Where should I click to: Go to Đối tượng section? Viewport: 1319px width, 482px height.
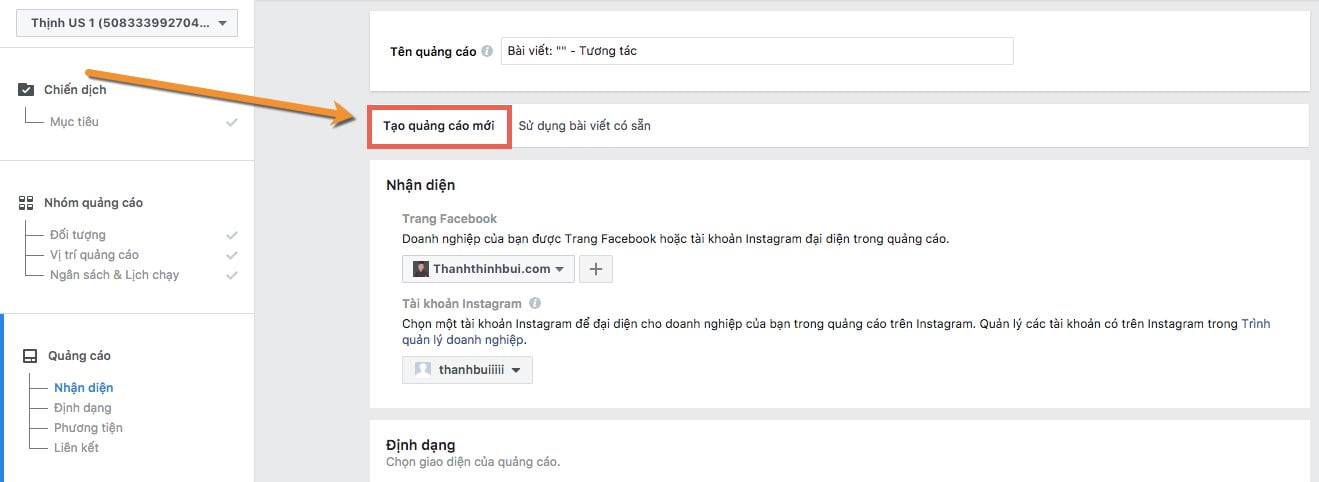(78, 235)
